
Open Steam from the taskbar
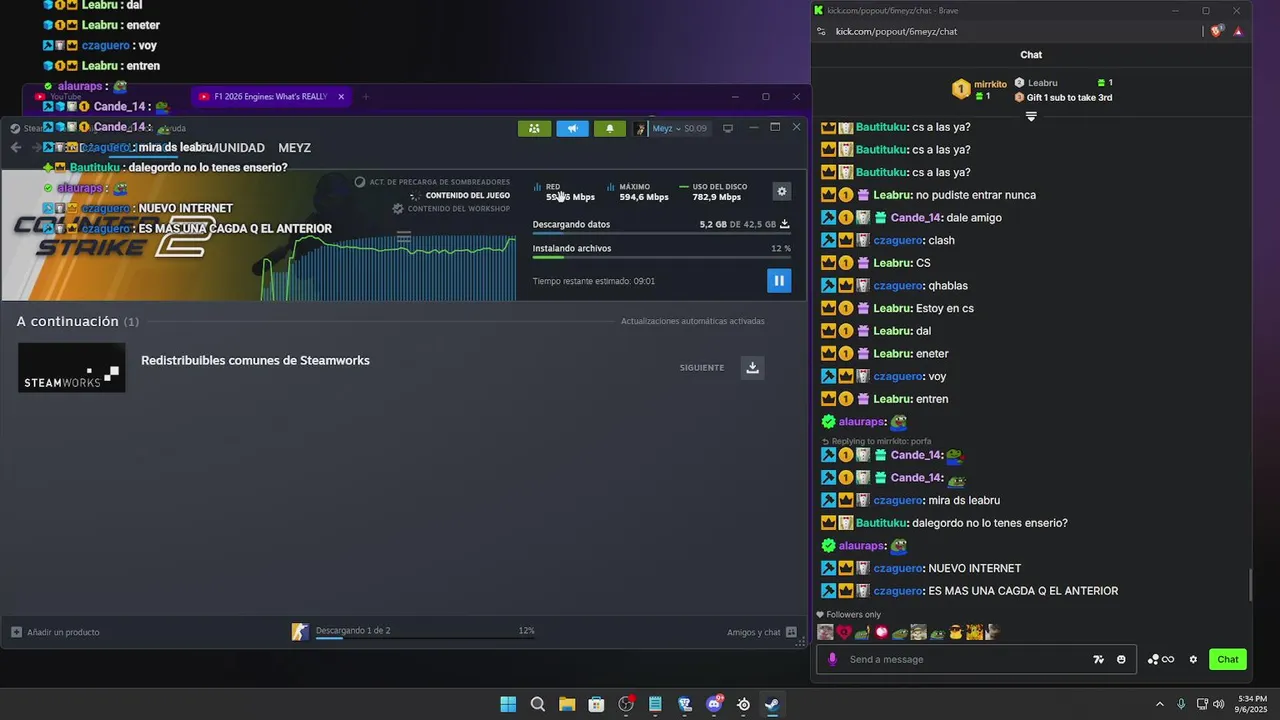coord(772,704)
